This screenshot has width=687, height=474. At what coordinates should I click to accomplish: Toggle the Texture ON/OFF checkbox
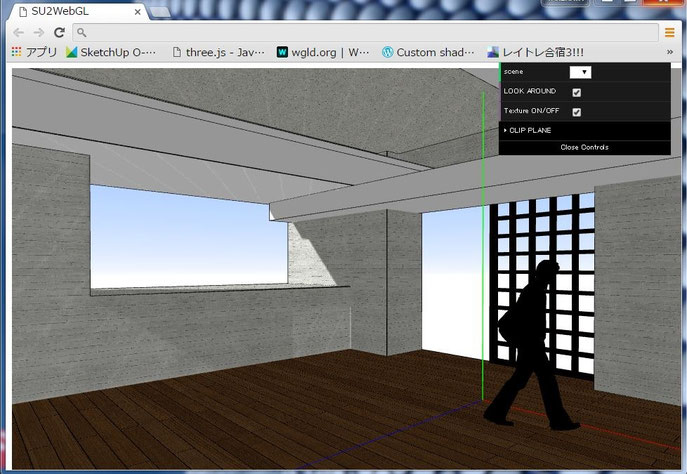pos(577,112)
